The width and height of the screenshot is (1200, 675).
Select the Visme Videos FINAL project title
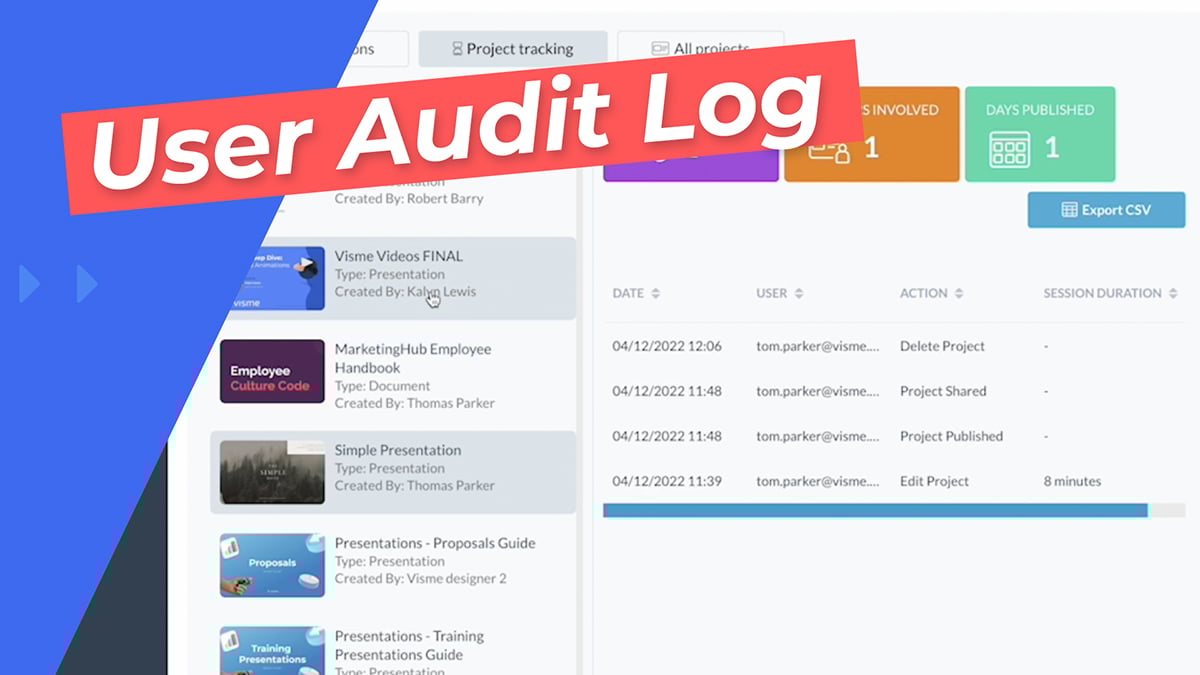coord(399,256)
